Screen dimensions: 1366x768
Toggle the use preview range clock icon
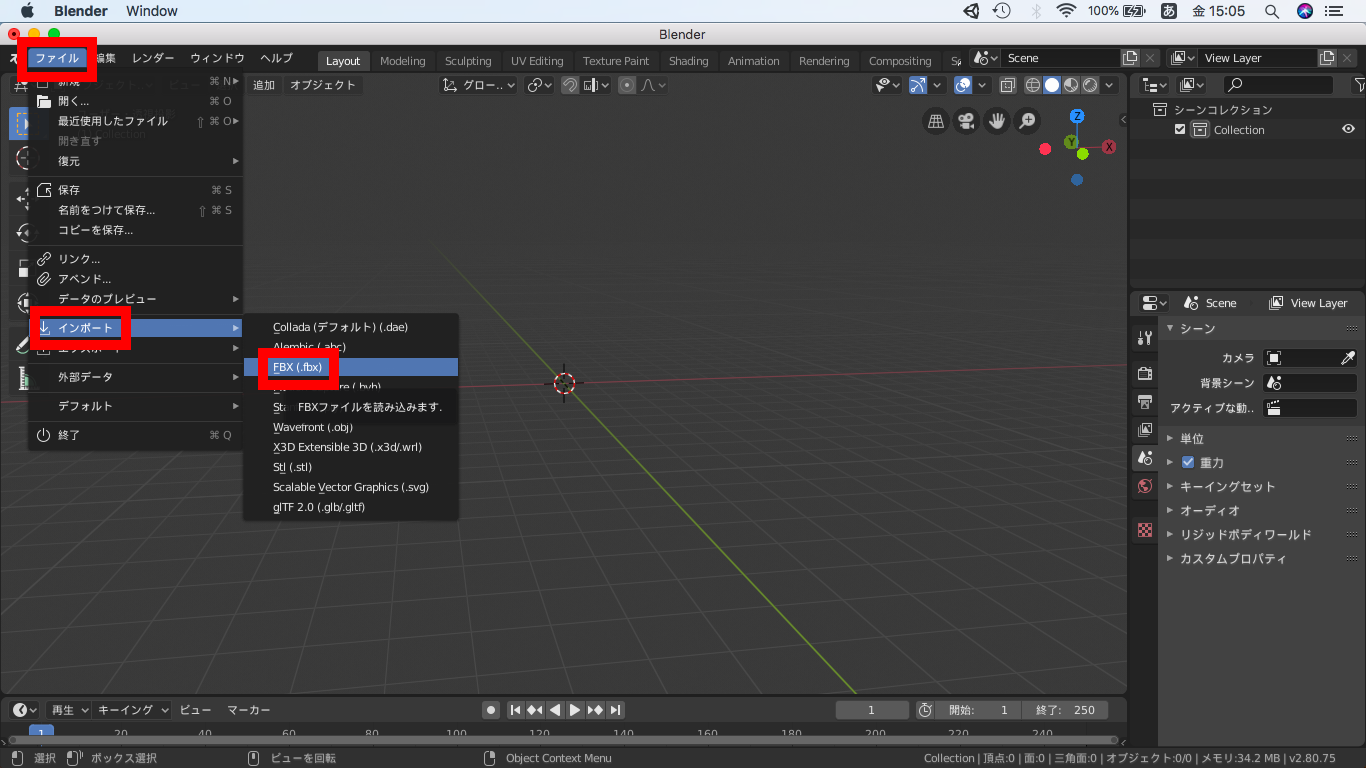(x=925, y=710)
